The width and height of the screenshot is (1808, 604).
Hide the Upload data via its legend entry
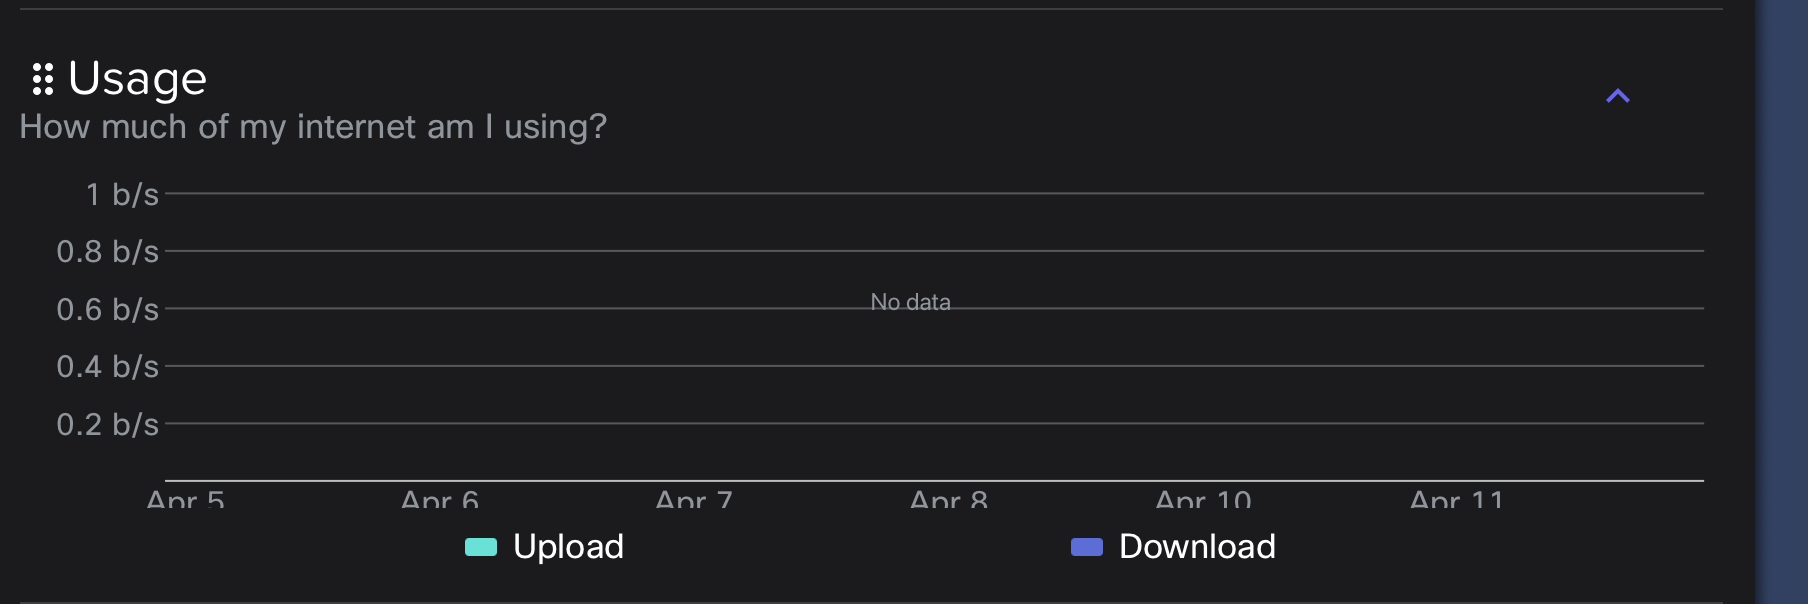pyautogui.click(x=543, y=547)
